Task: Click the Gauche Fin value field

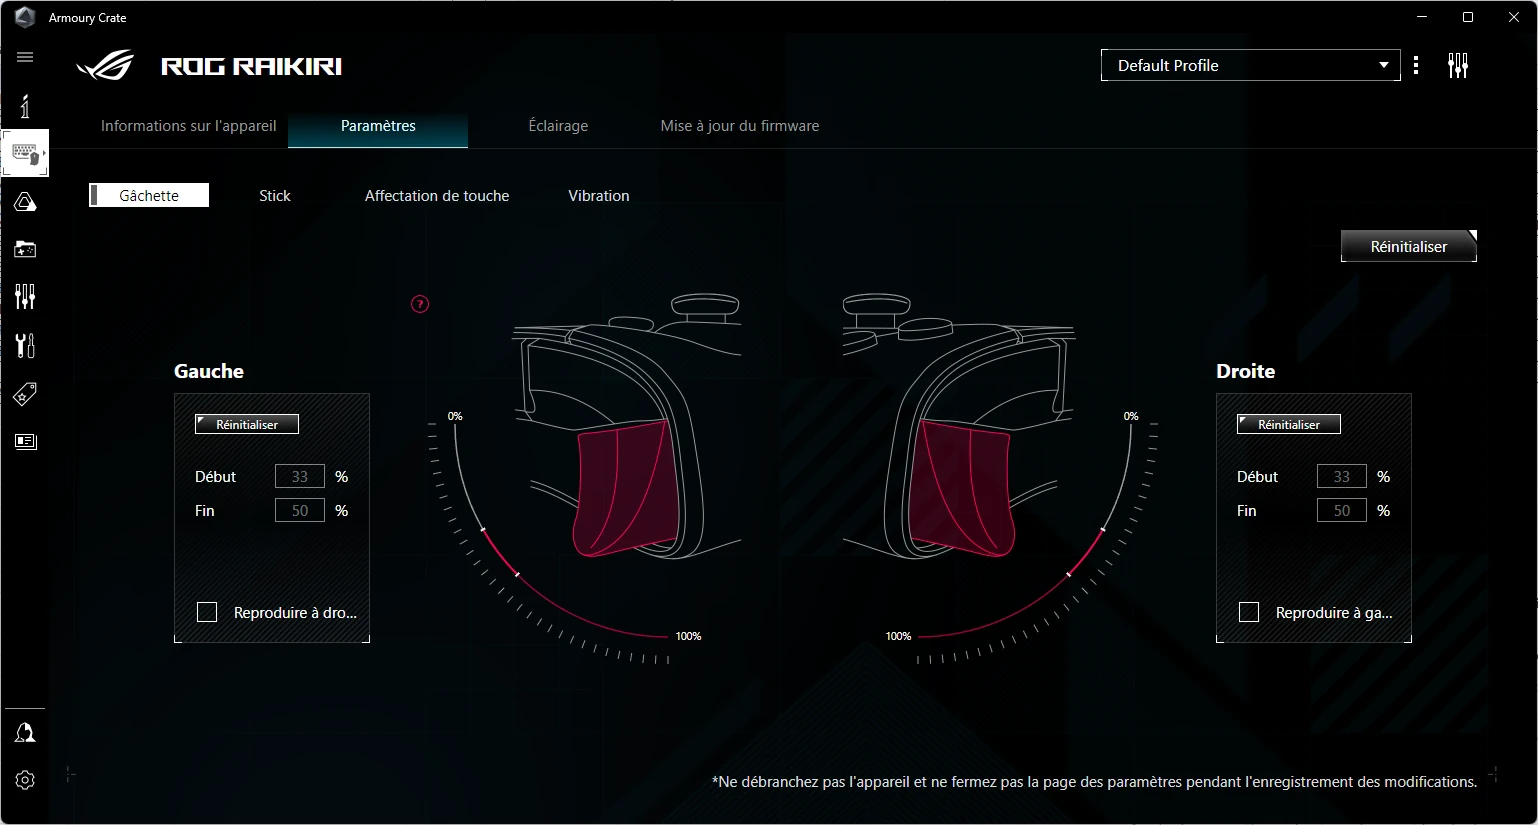Action: tap(300, 511)
